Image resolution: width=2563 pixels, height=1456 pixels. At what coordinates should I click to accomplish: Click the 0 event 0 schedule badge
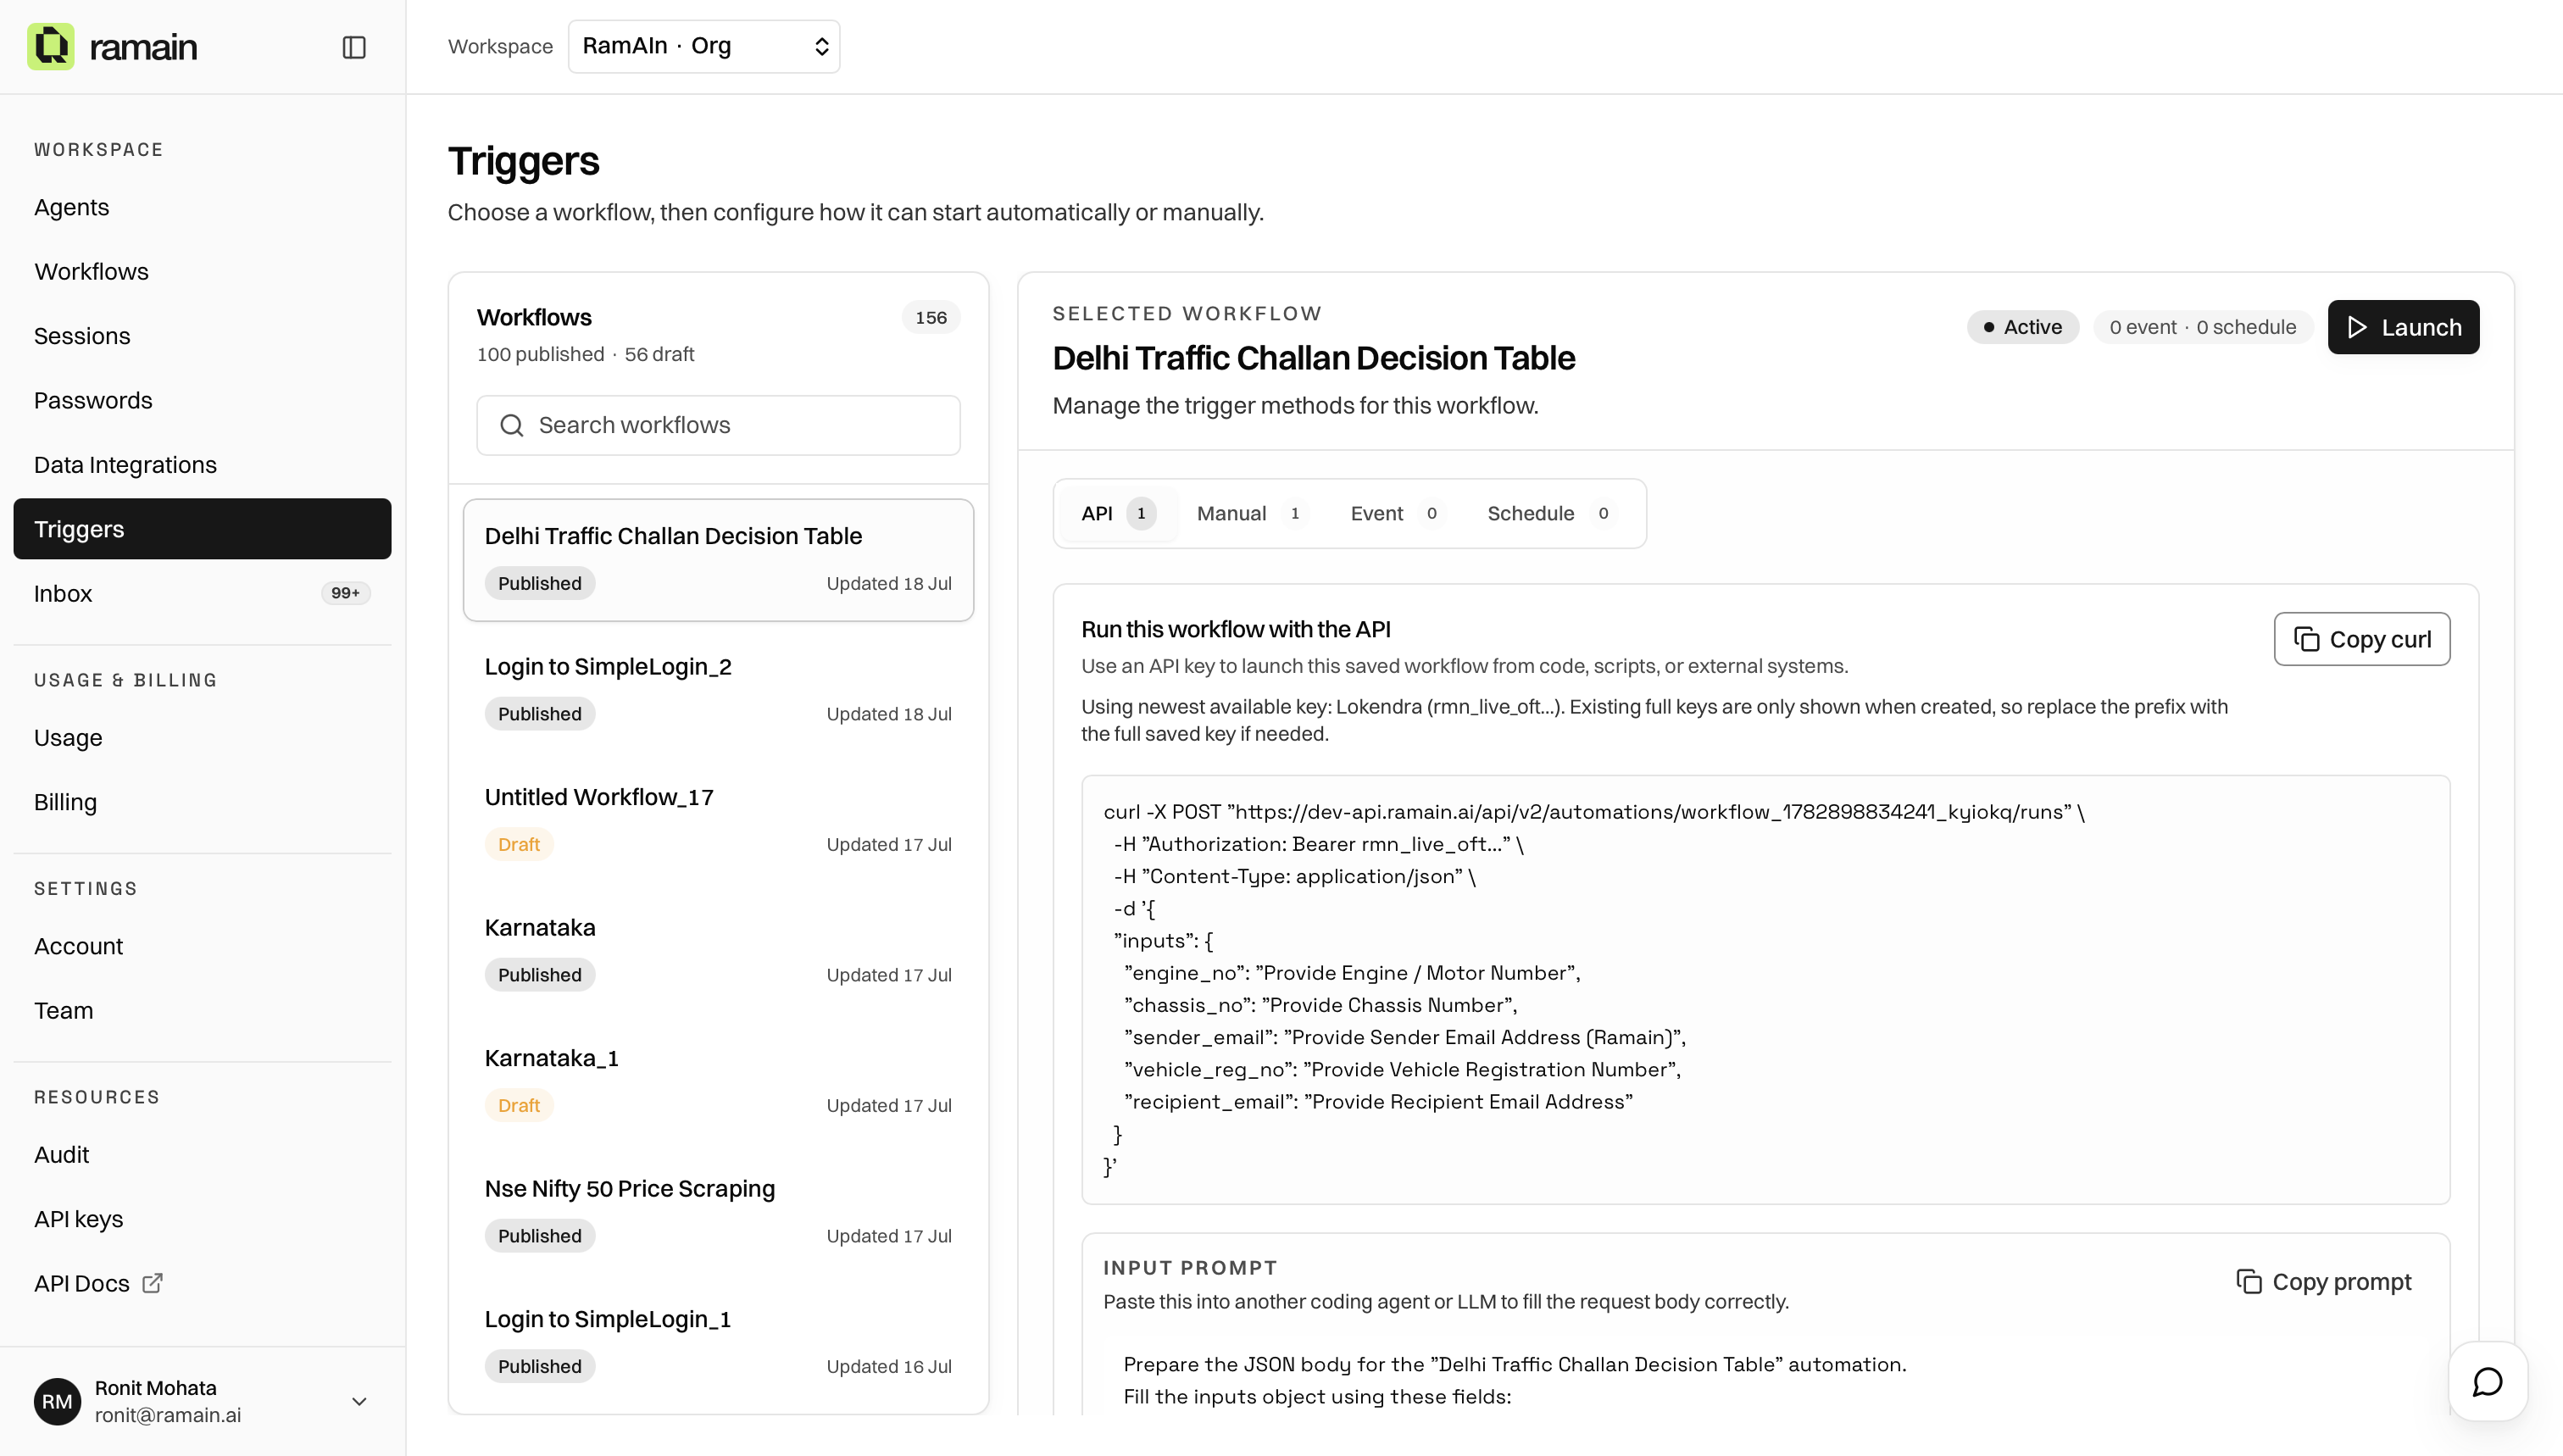tap(2202, 327)
